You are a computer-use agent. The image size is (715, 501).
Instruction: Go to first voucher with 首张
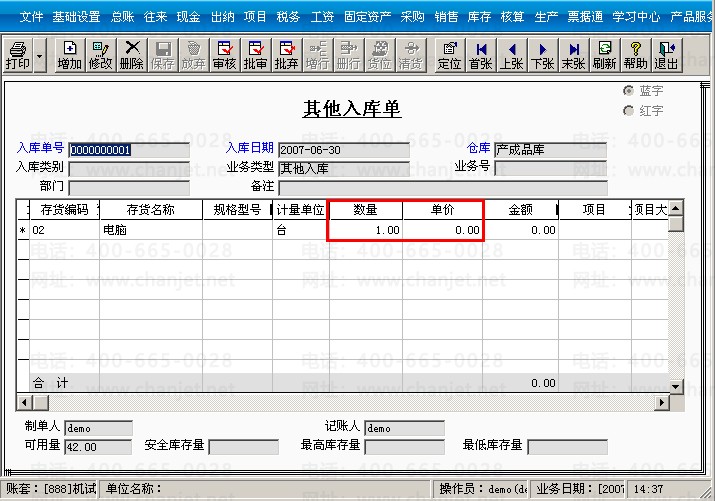pos(481,56)
